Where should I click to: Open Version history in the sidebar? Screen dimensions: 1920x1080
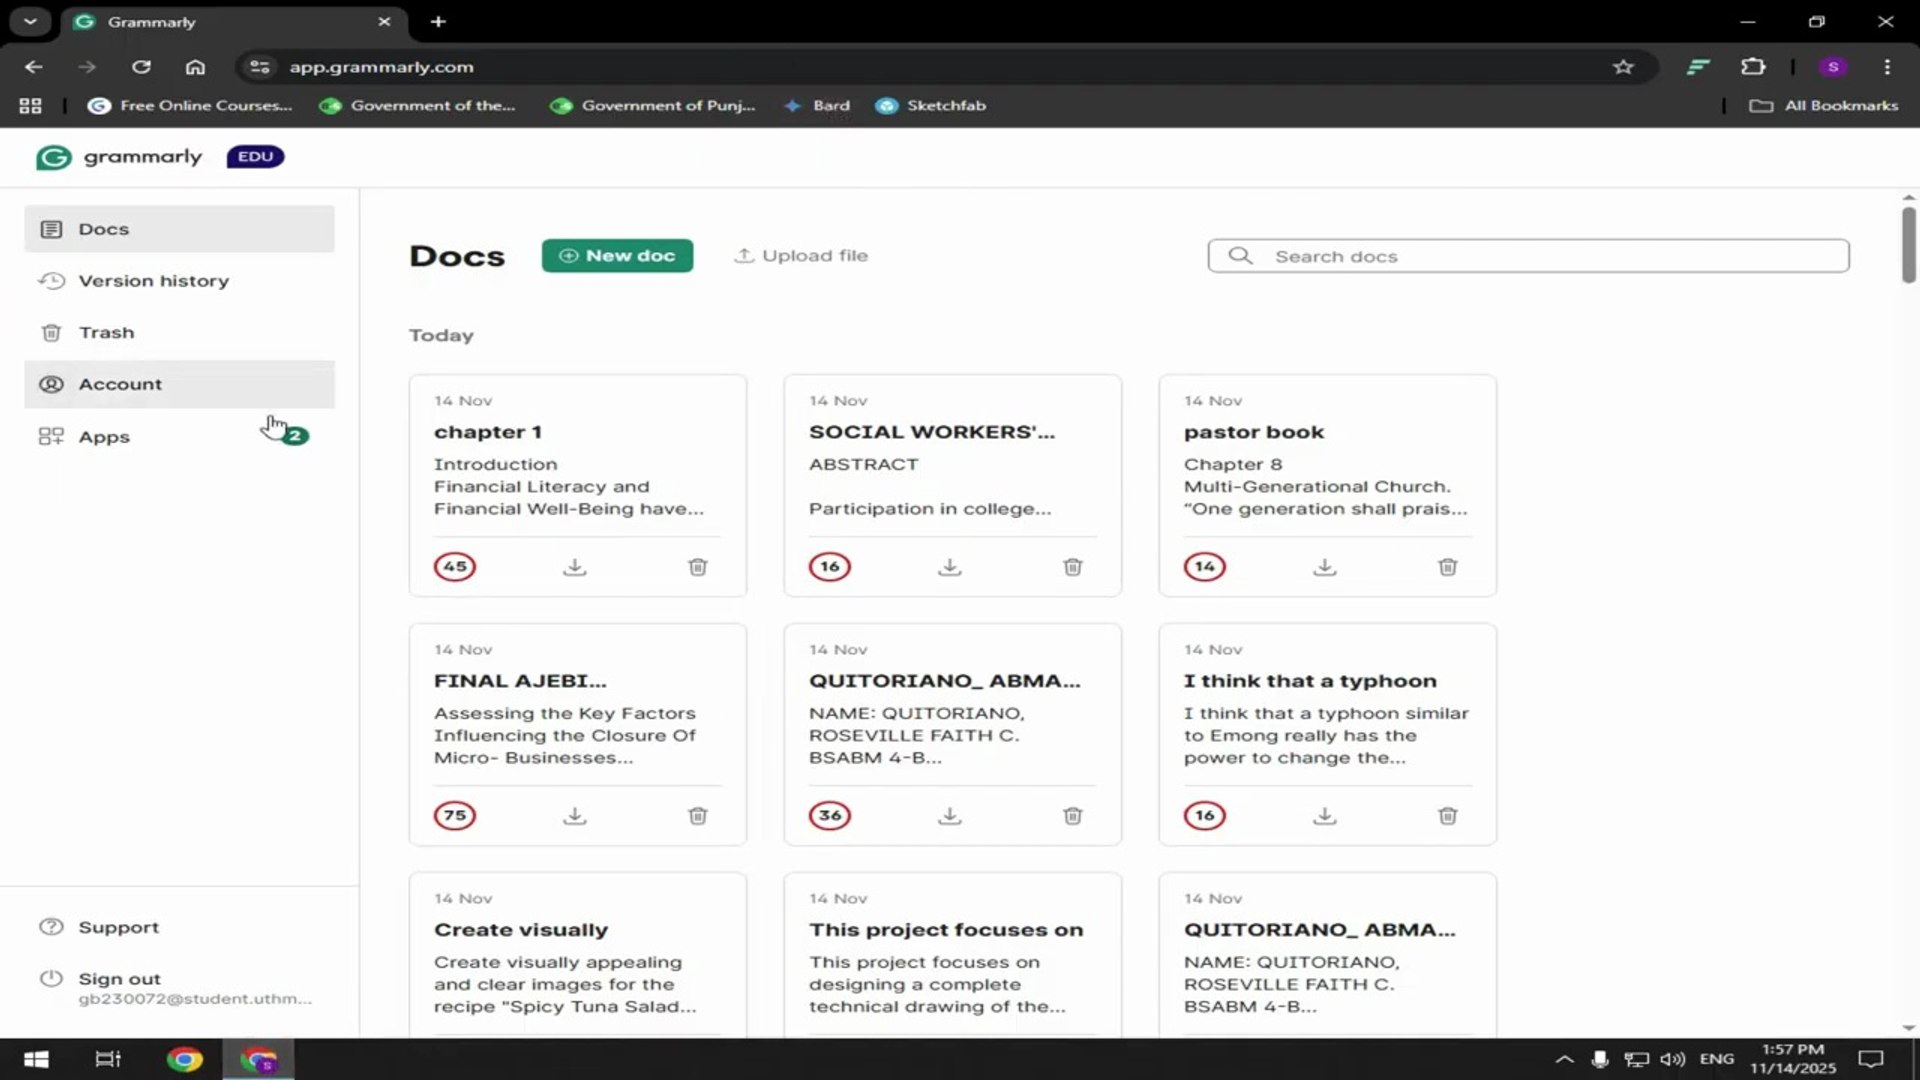[x=152, y=281]
